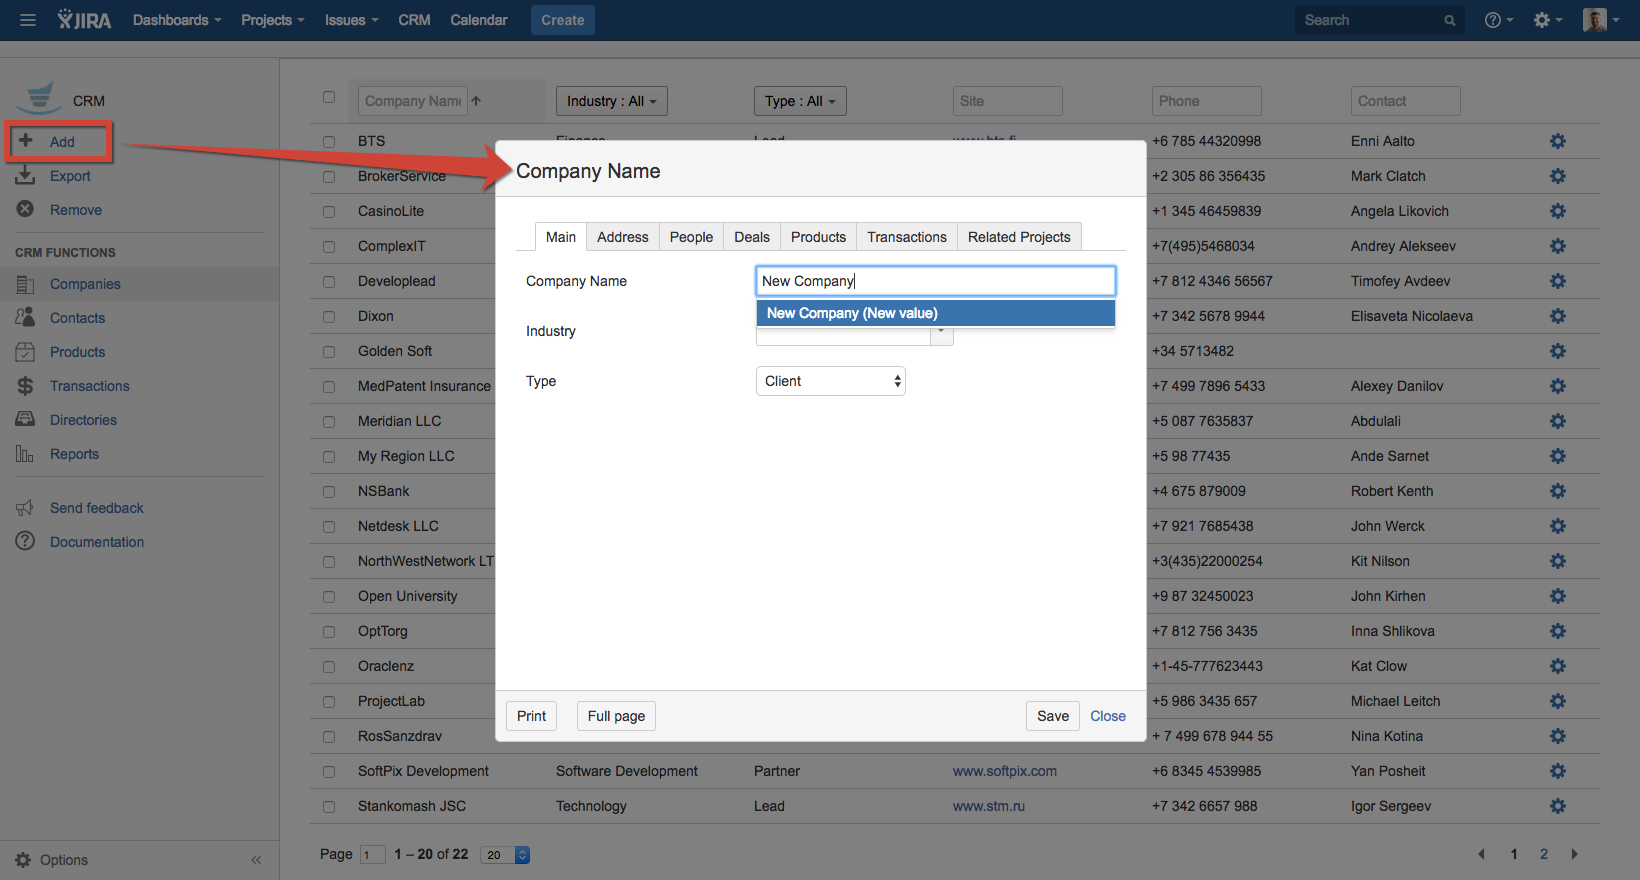The image size is (1640, 880).
Task: Open the Related Projects tab
Action: pos(1018,237)
